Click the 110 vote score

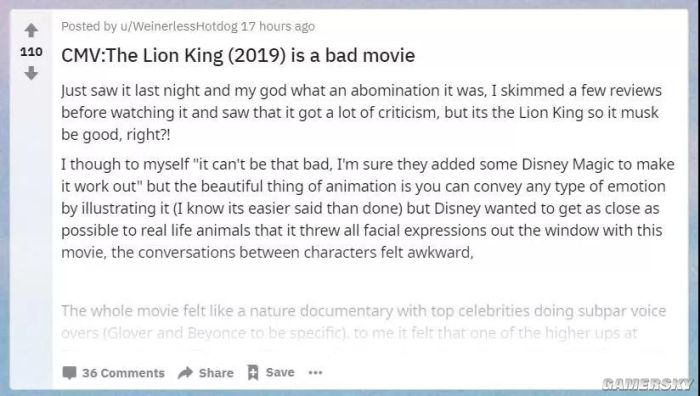(31, 52)
